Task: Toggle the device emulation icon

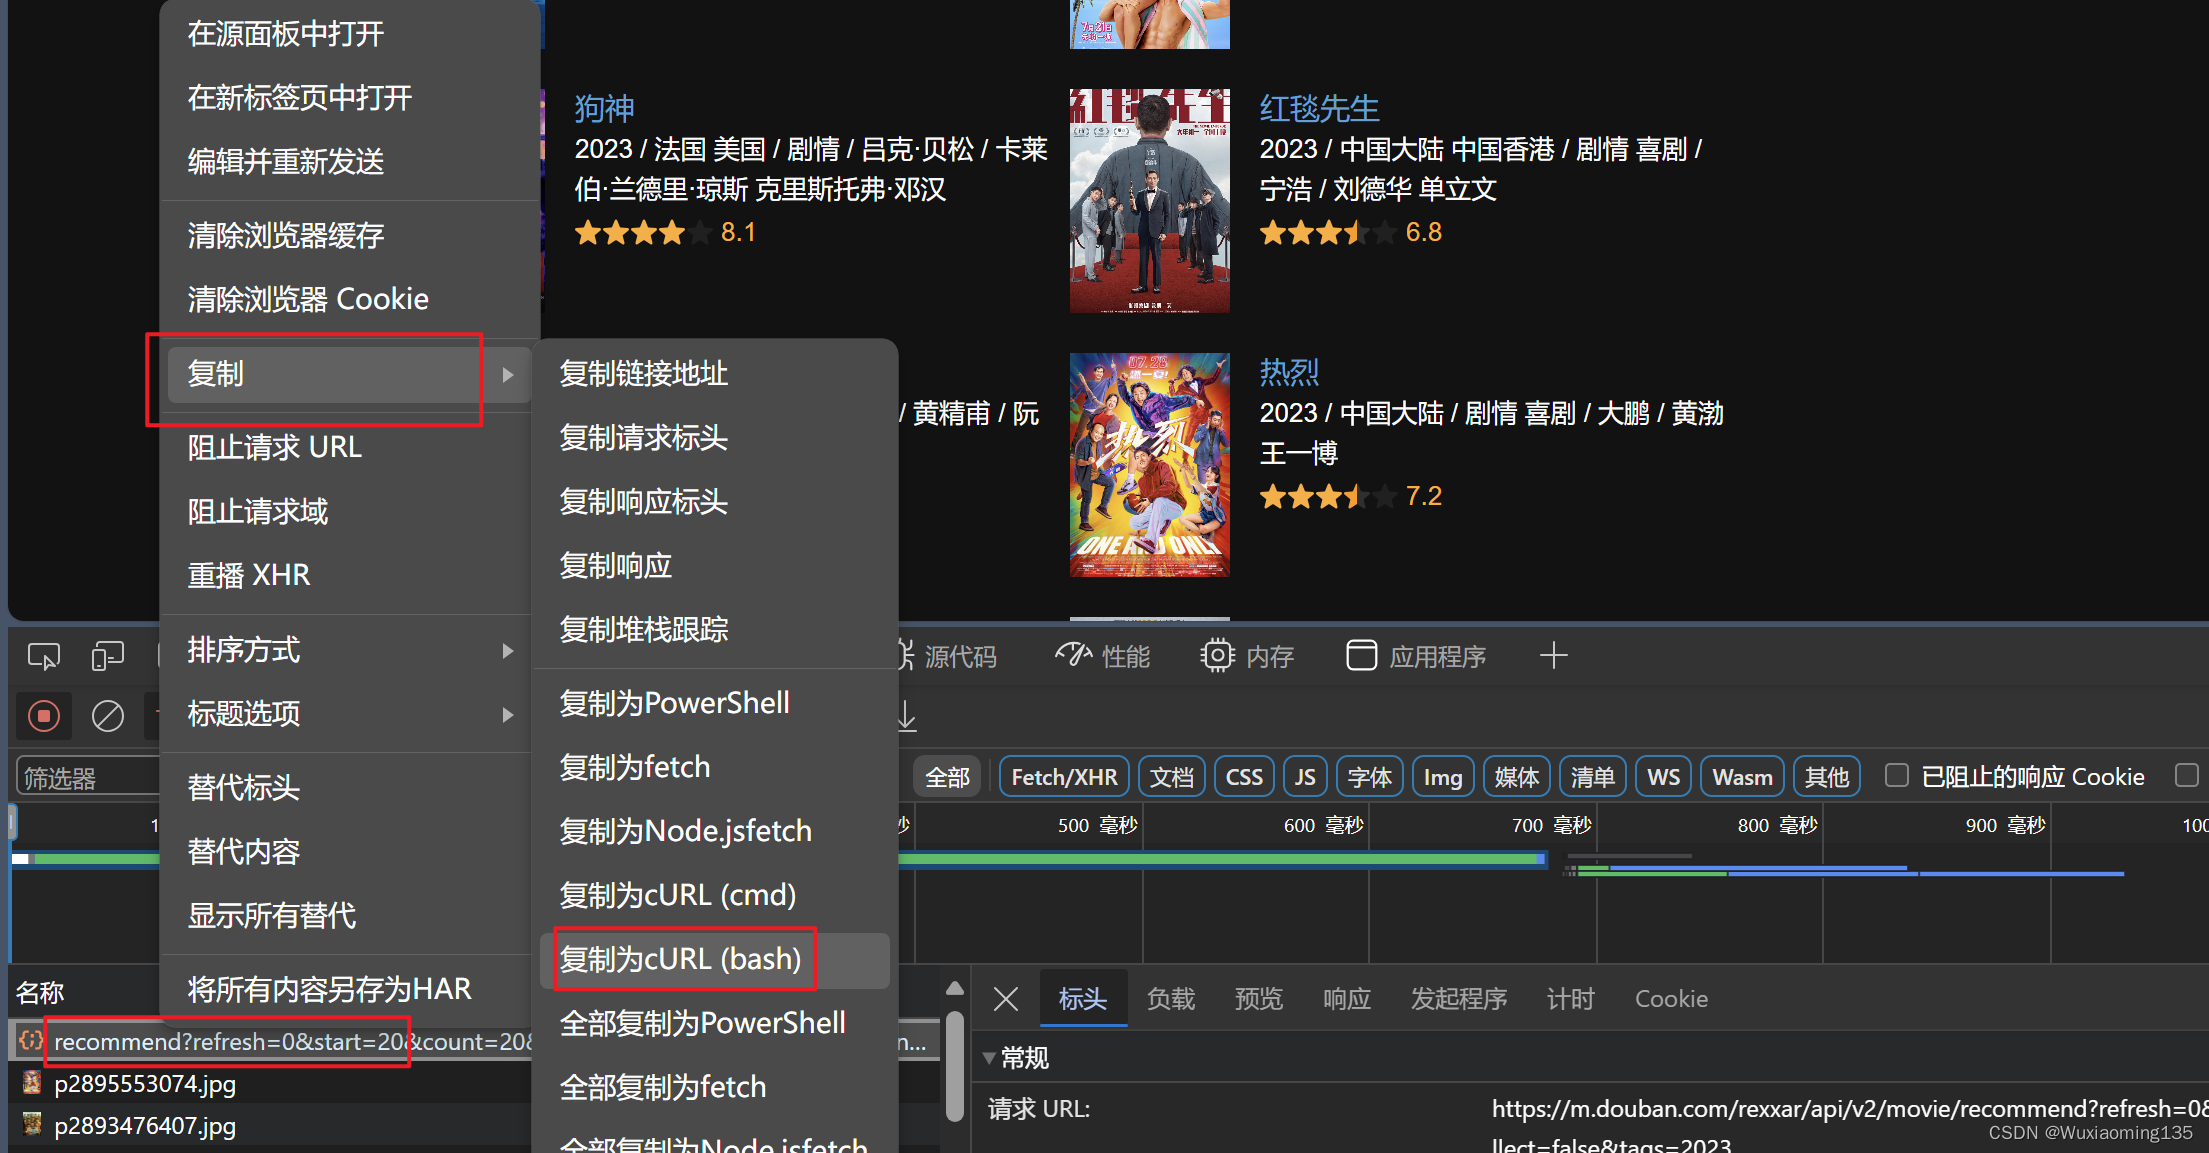Action: [107, 656]
